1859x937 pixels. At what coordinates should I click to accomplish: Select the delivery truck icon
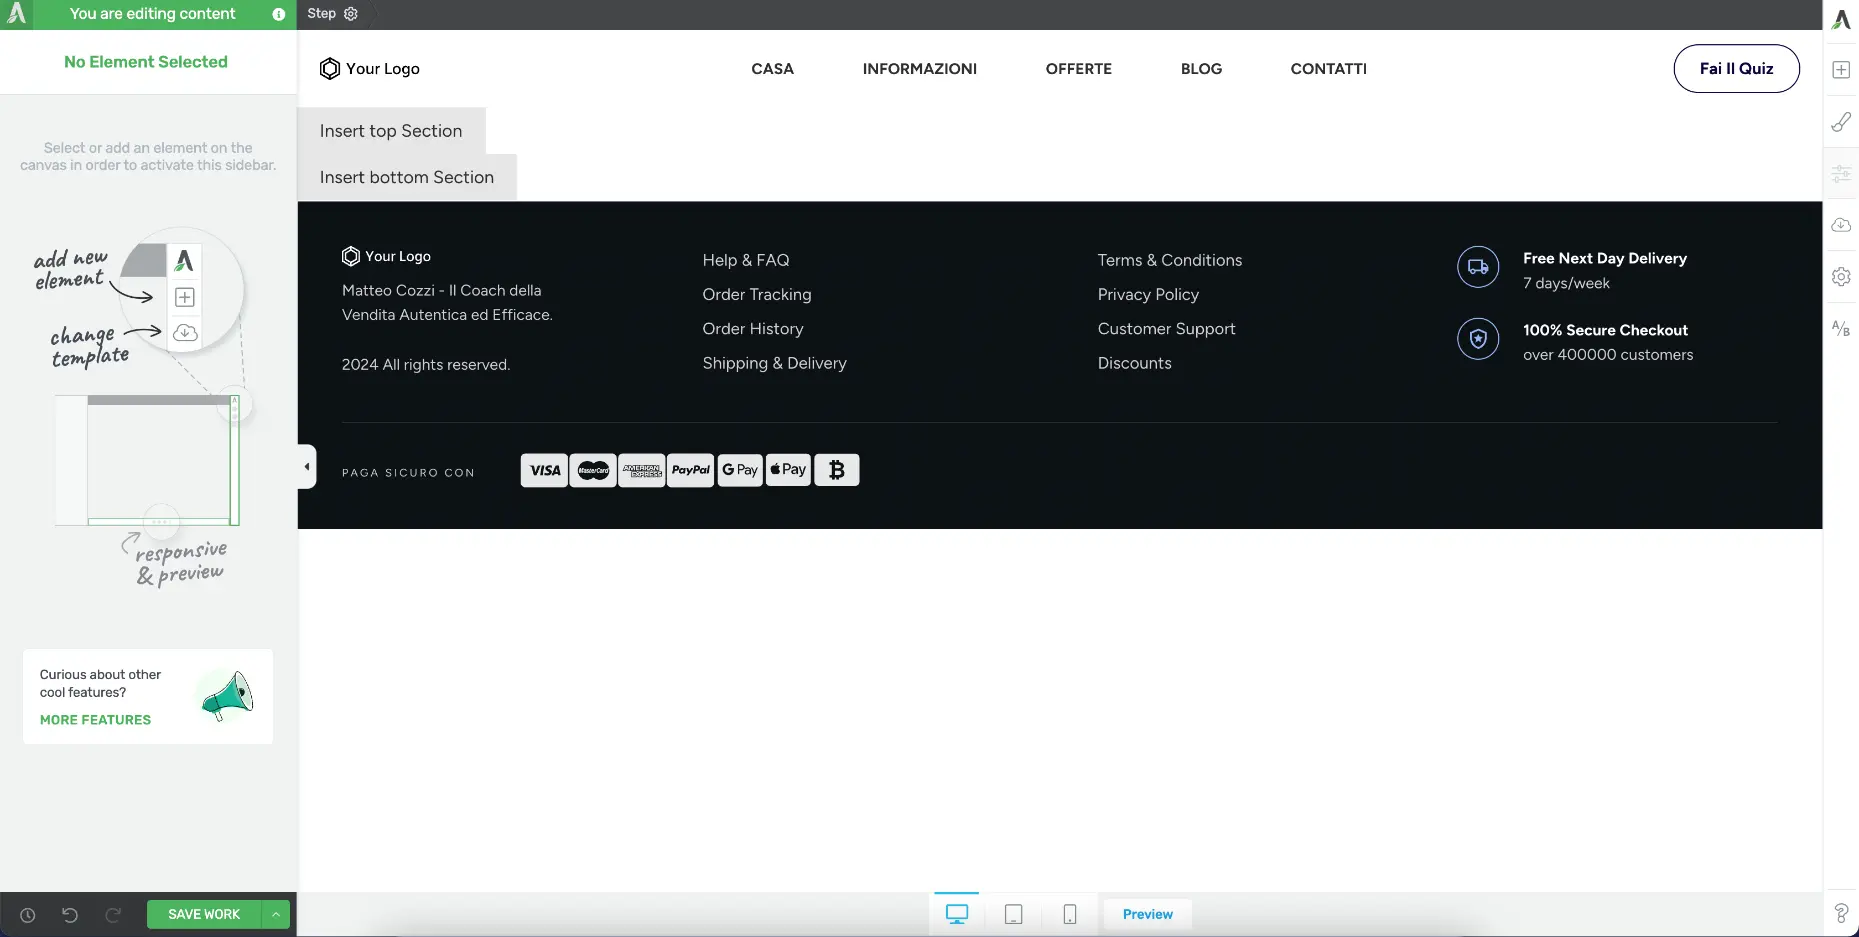(x=1478, y=267)
